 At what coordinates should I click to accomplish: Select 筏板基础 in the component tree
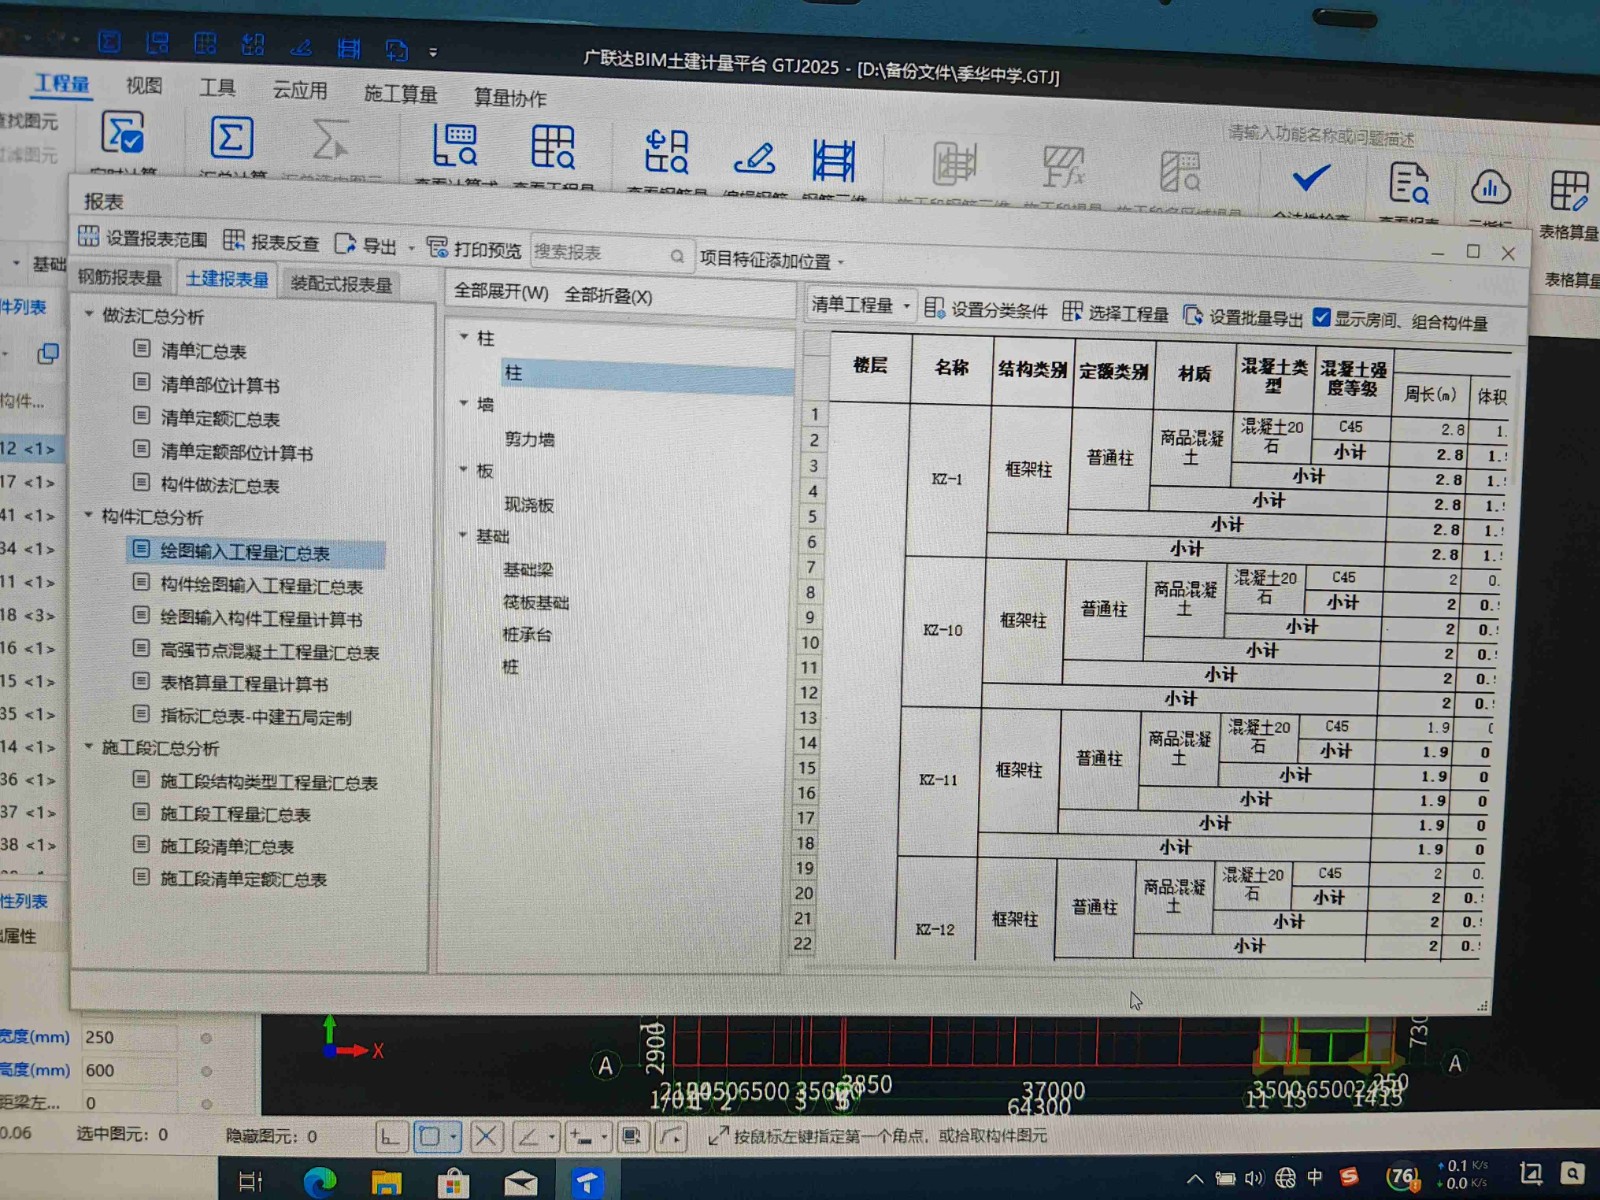(536, 602)
